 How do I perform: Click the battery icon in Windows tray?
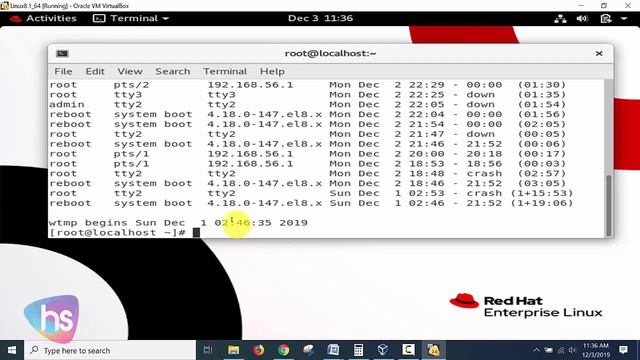(x=549, y=350)
